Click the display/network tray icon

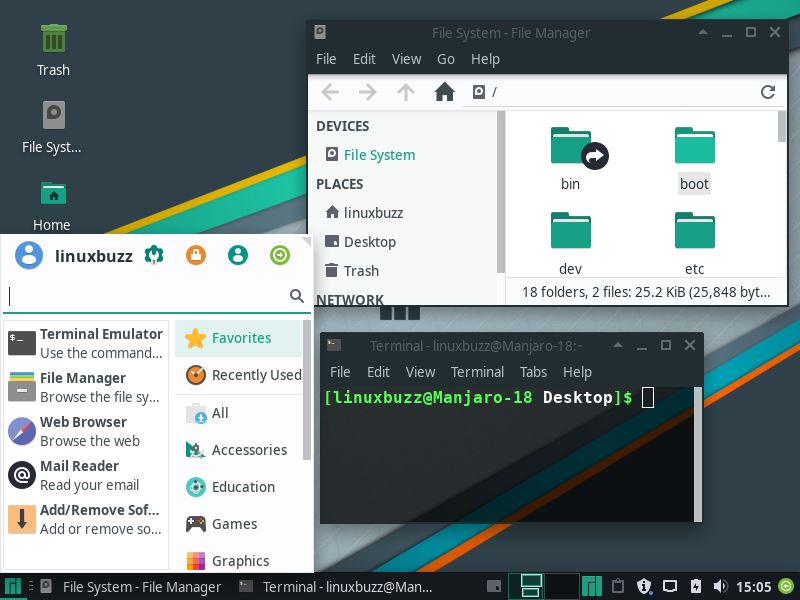tap(669, 586)
